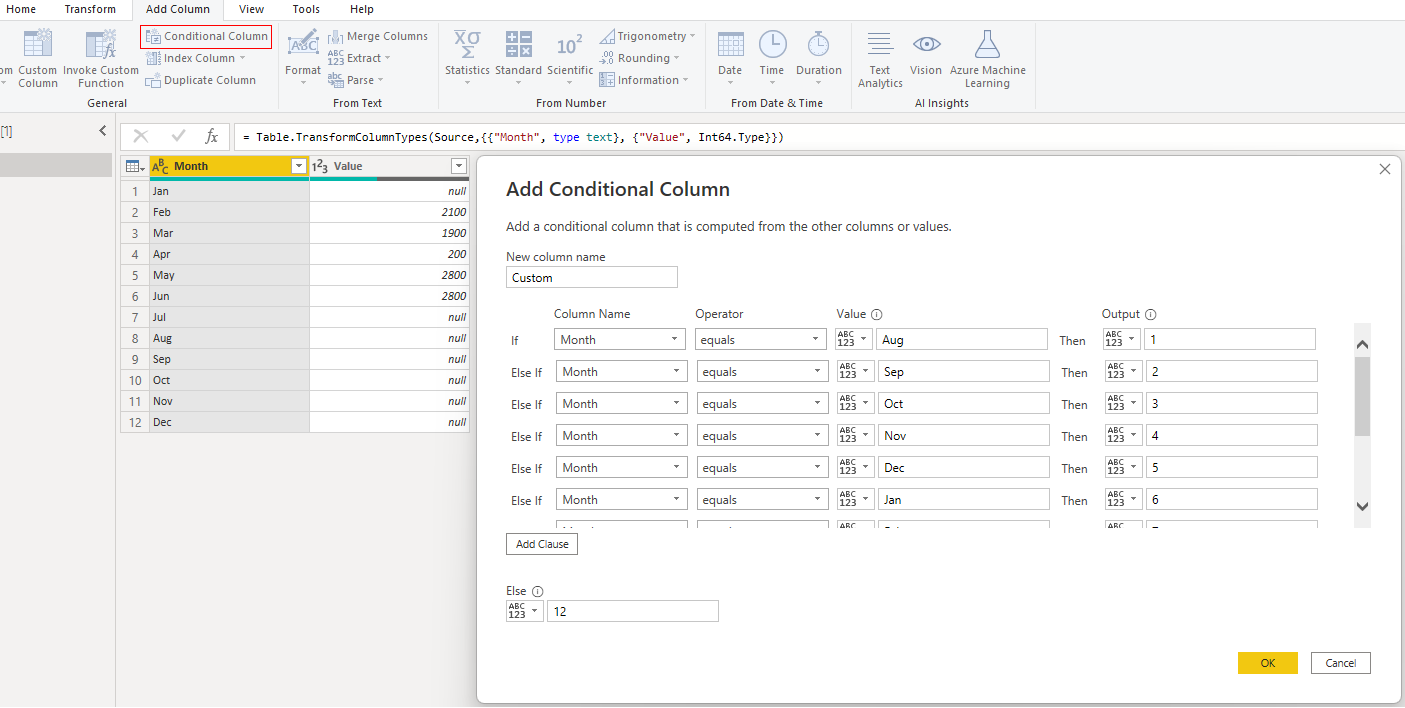The image size is (1405, 708).
Task: Open Column Name dropdown in the Sep row
Action: coord(622,372)
